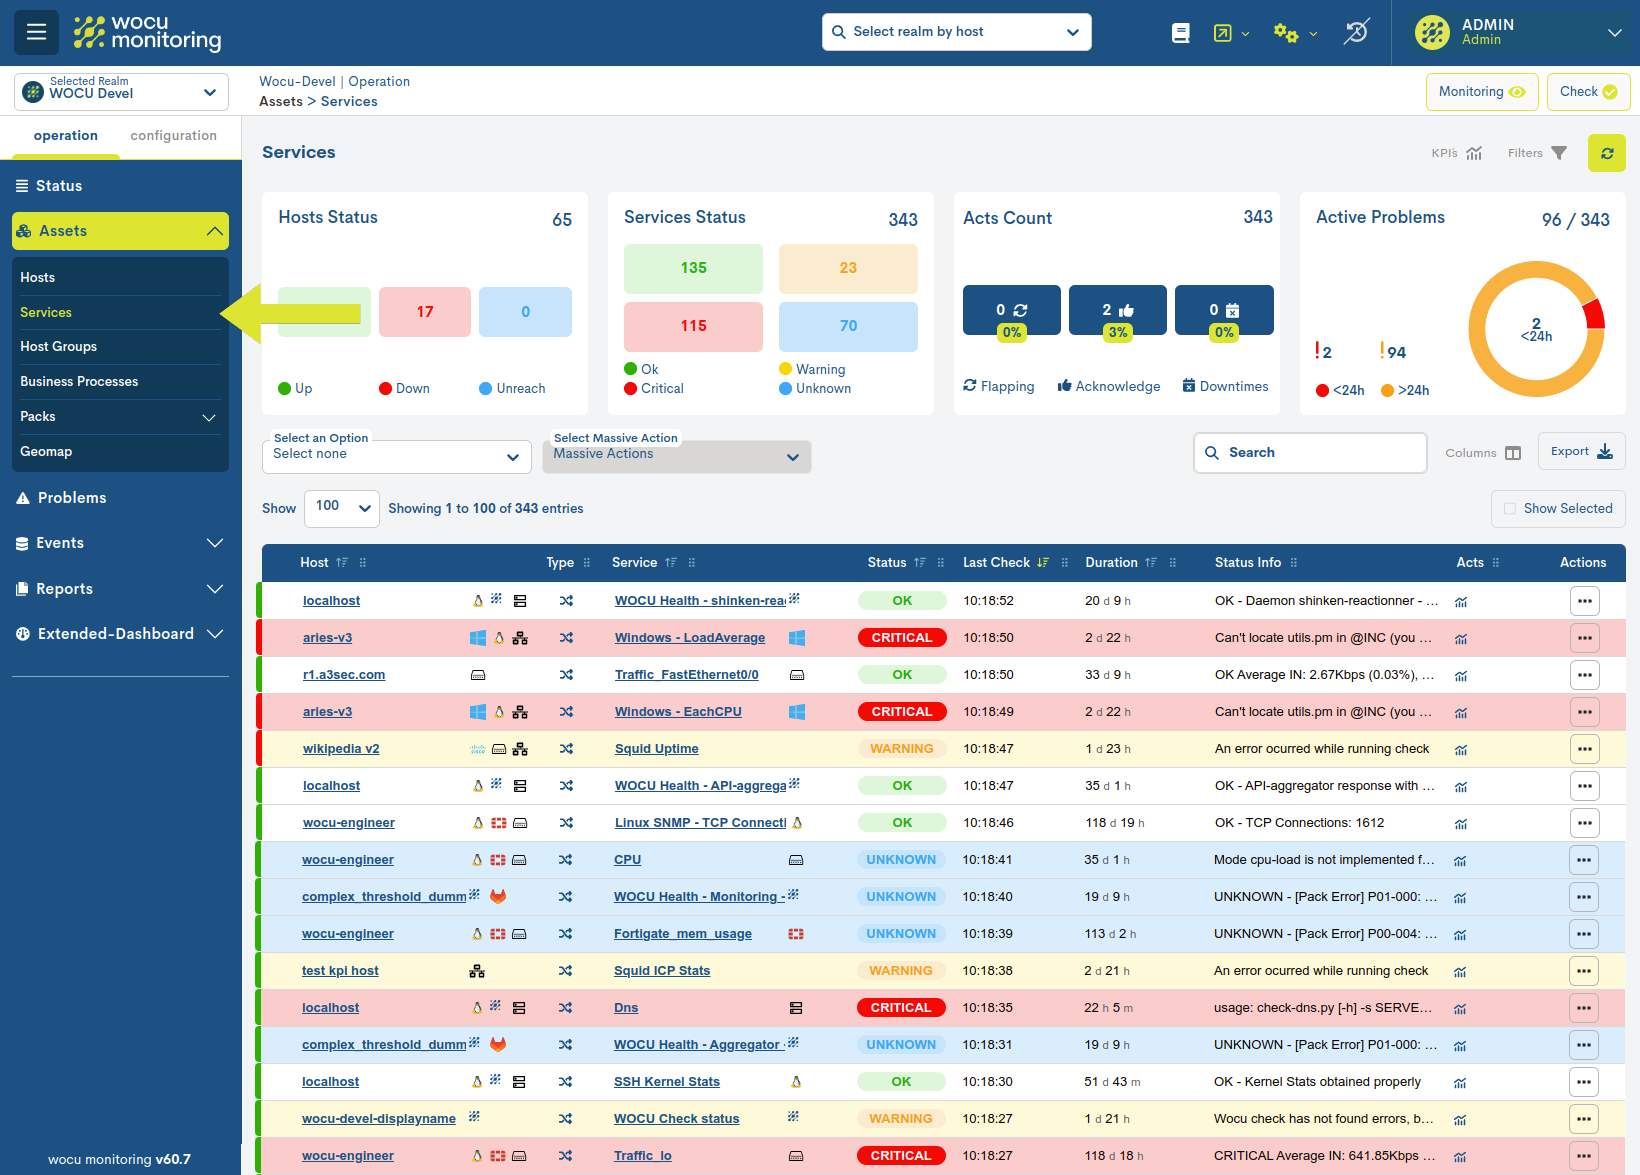
Task: Open the Squid ICP Stats service link
Action: (x=662, y=971)
